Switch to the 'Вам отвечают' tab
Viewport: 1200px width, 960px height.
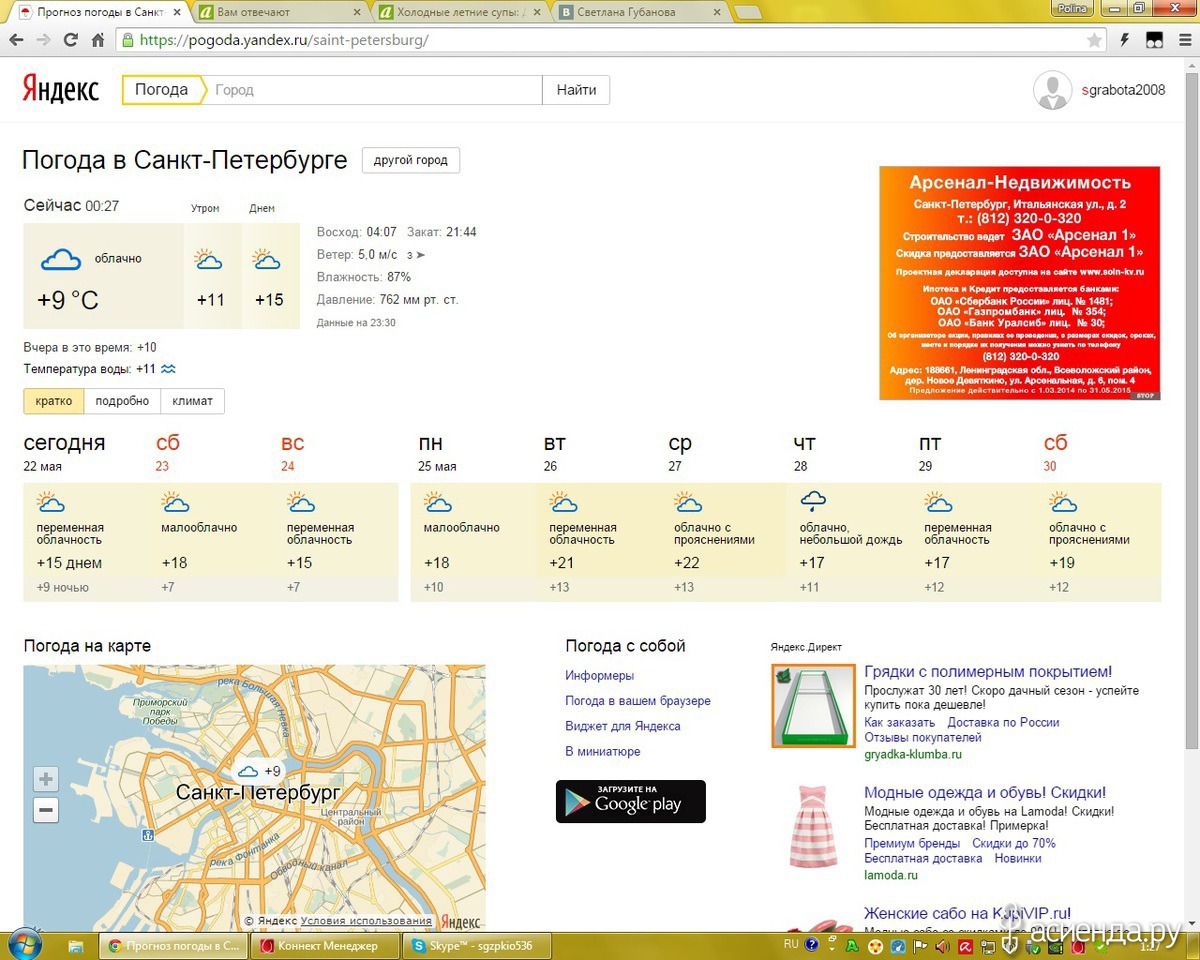point(282,12)
